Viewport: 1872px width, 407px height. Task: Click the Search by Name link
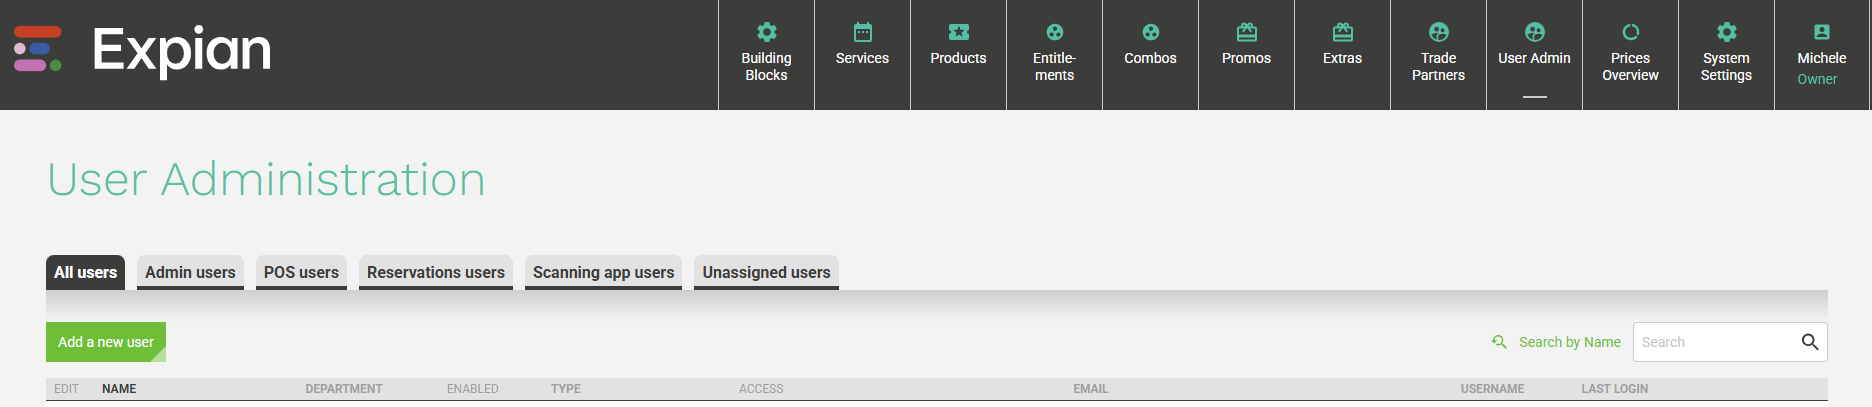pos(1569,342)
